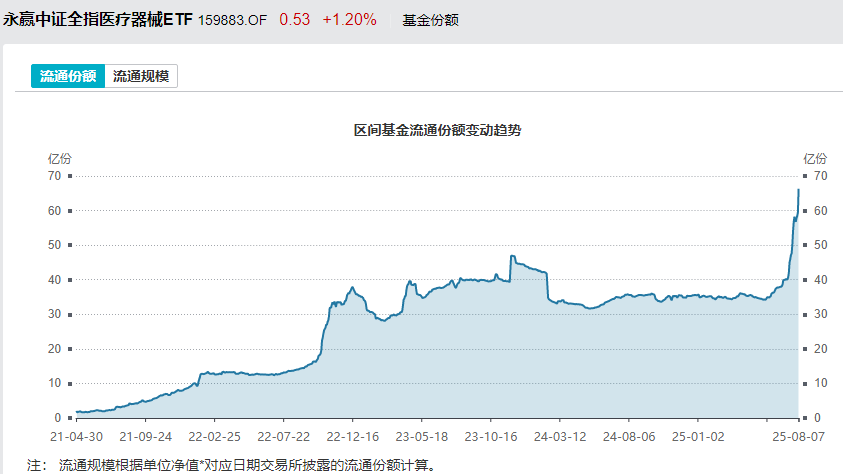
Task: Open the 基金份额 section label
Action: pyautogui.click(x=430, y=20)
